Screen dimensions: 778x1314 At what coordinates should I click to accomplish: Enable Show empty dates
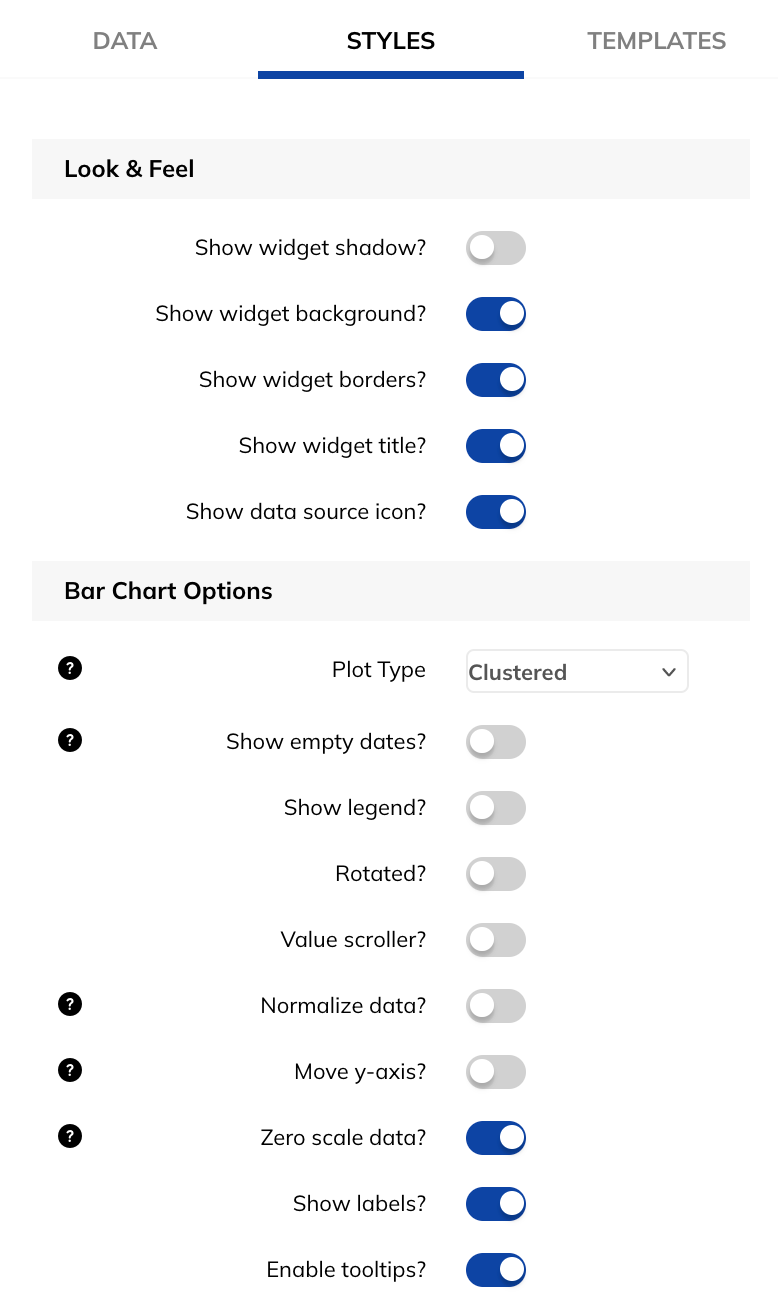(496, 741)
